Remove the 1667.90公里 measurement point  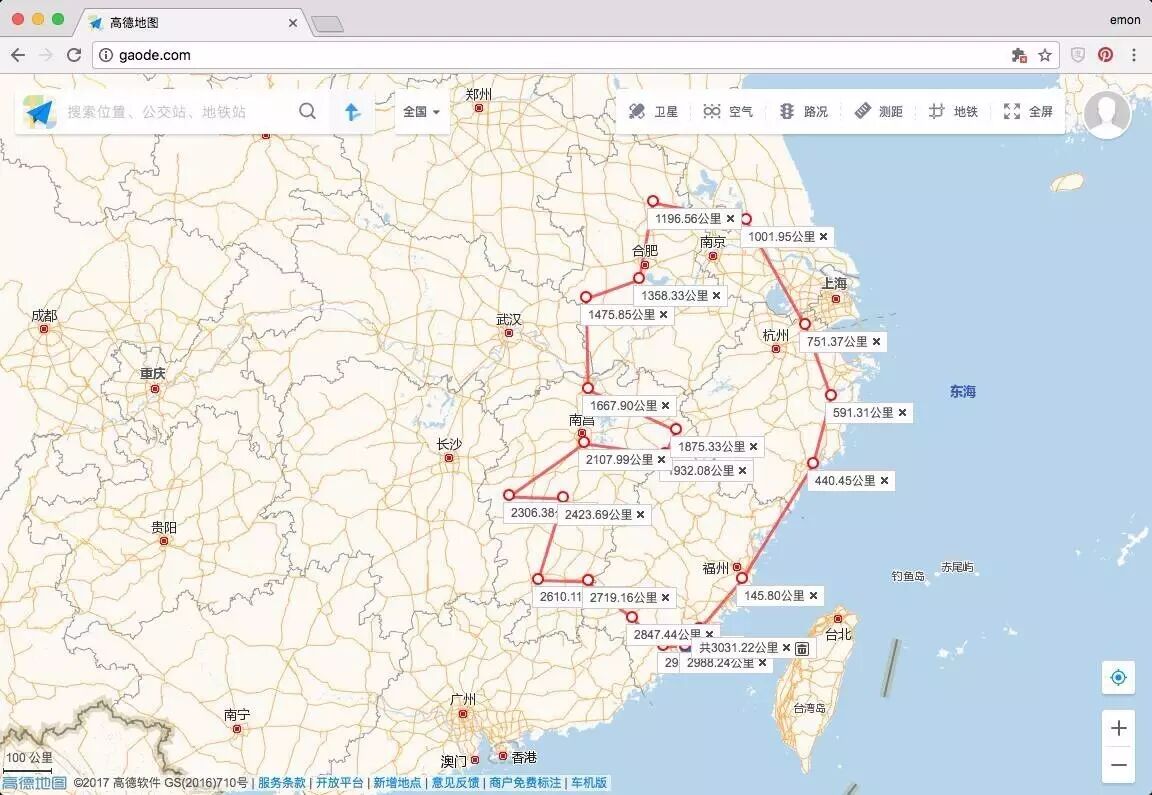[666, 406]
